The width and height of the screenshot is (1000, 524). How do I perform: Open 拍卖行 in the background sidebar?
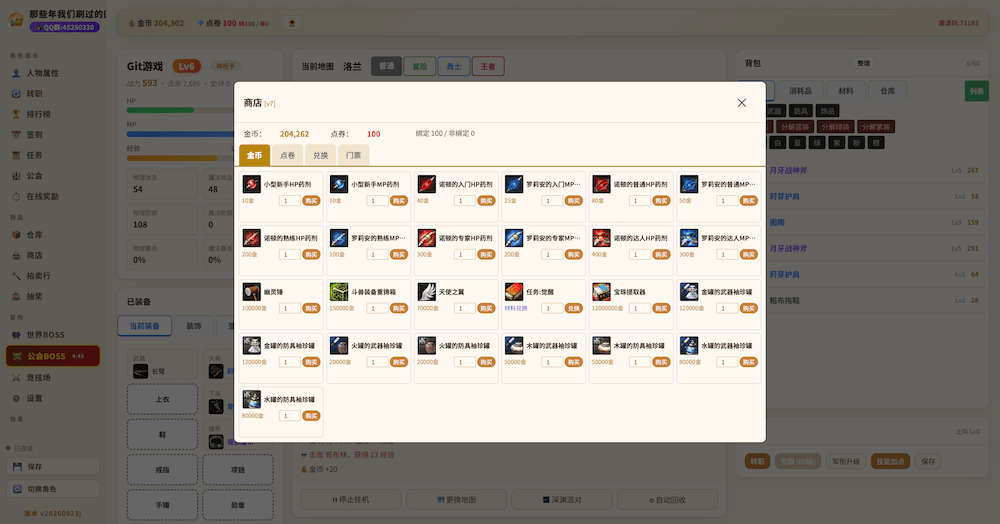click(x=39, y=276)
